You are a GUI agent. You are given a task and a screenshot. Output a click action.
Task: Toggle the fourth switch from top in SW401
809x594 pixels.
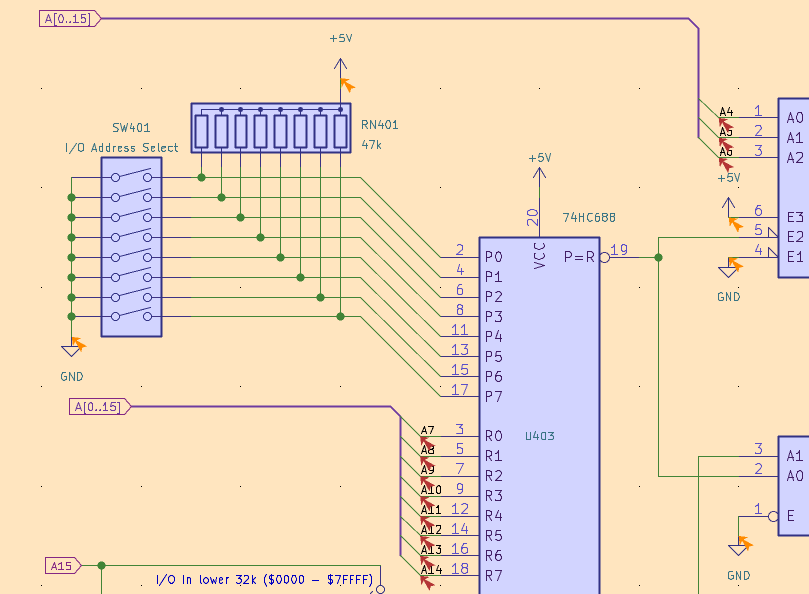tap(131, 237)
